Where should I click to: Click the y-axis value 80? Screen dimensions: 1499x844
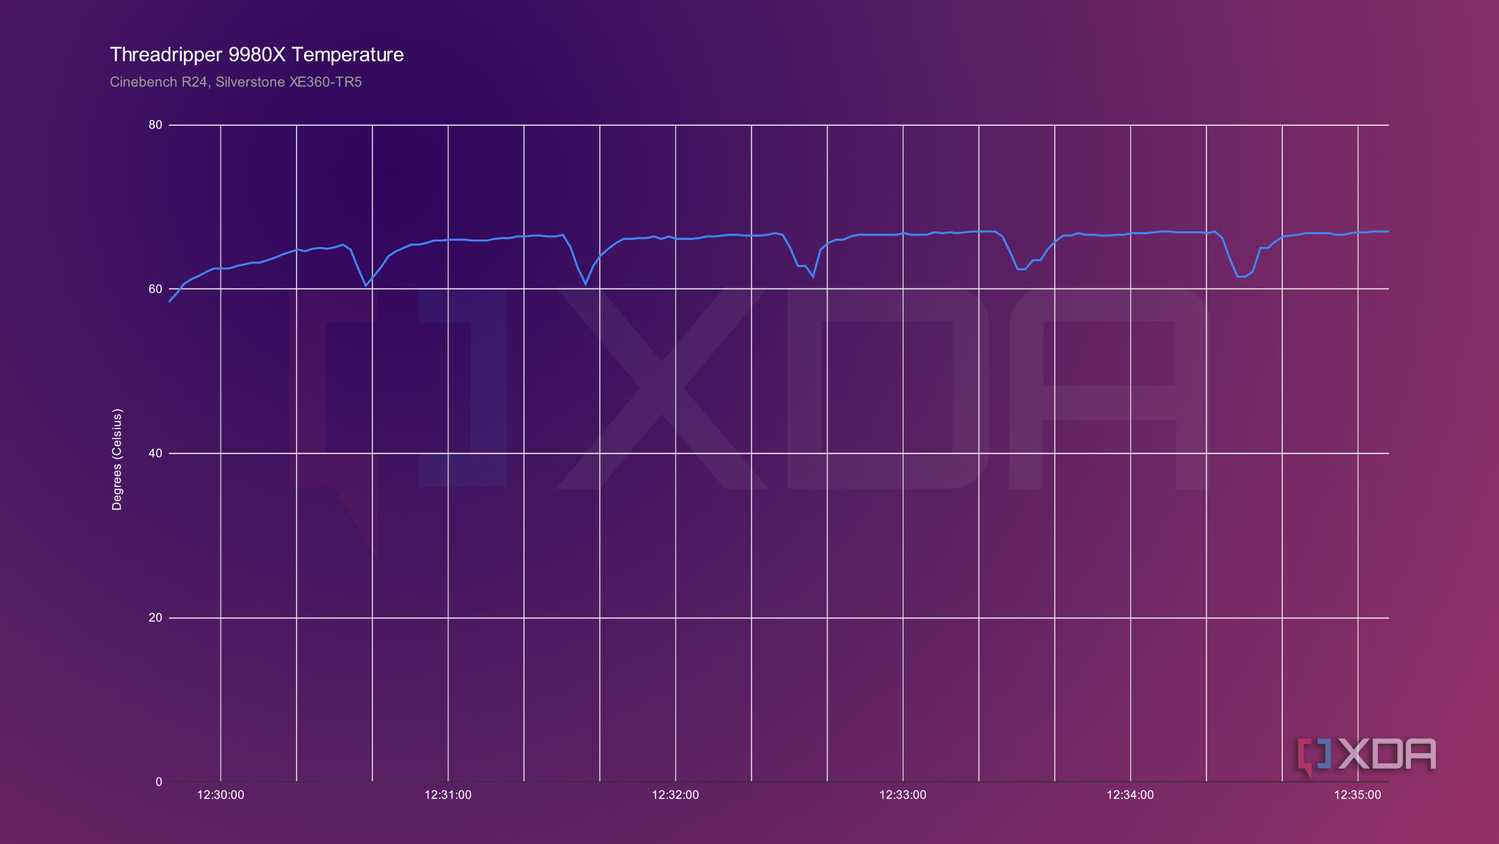point(155,125)
